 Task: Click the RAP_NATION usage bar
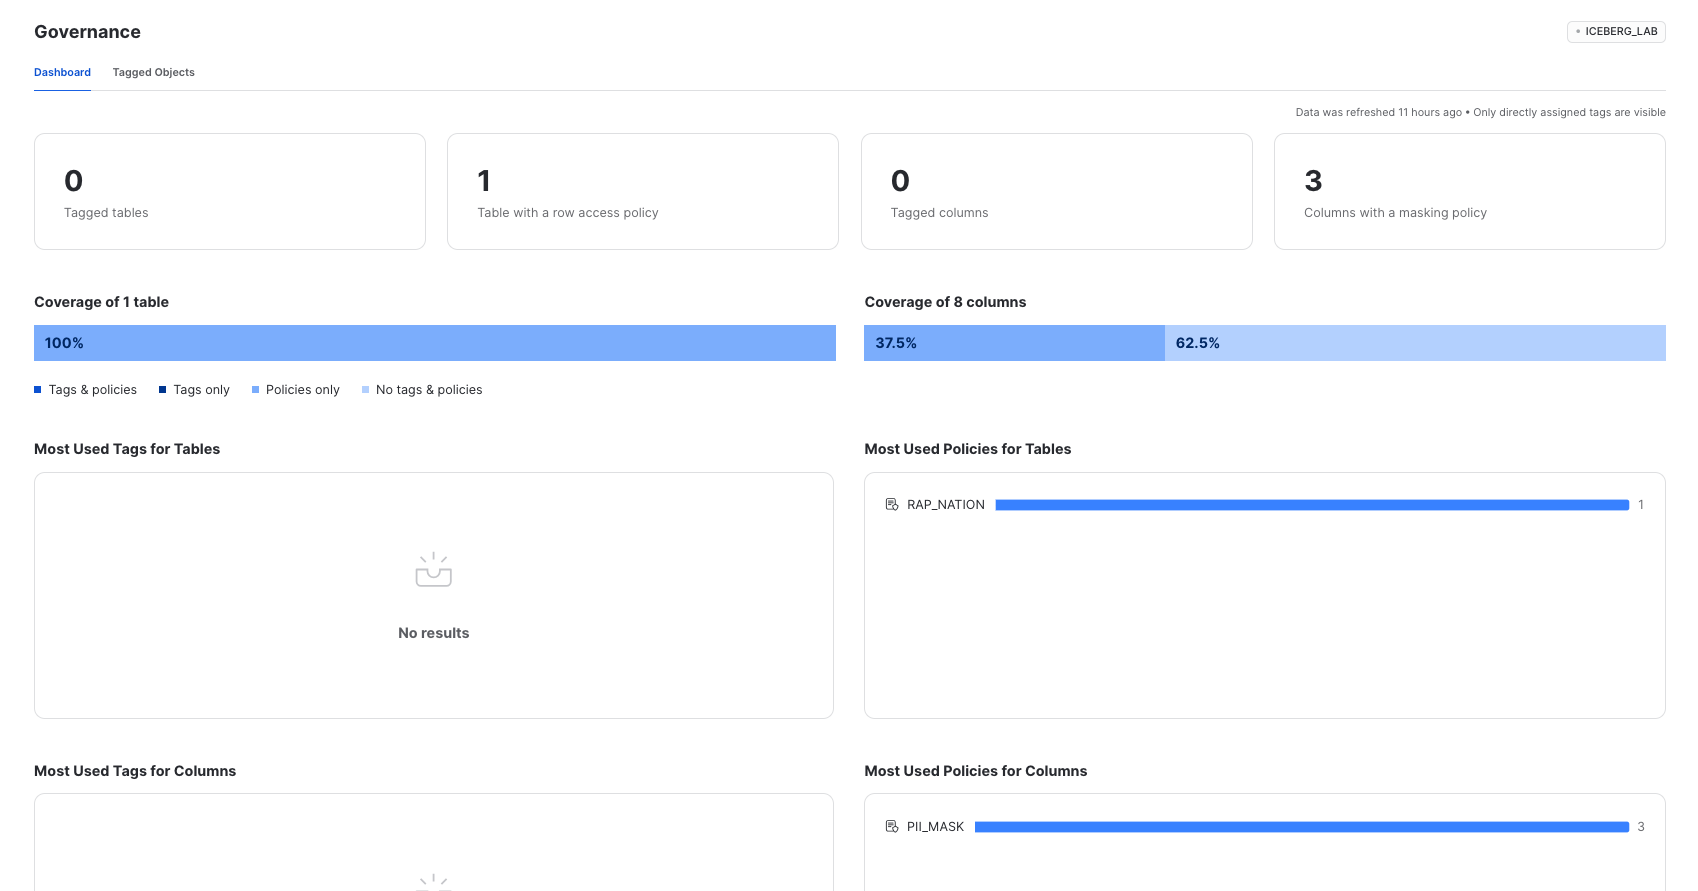pyautogui.click(x=1312, y=505)
